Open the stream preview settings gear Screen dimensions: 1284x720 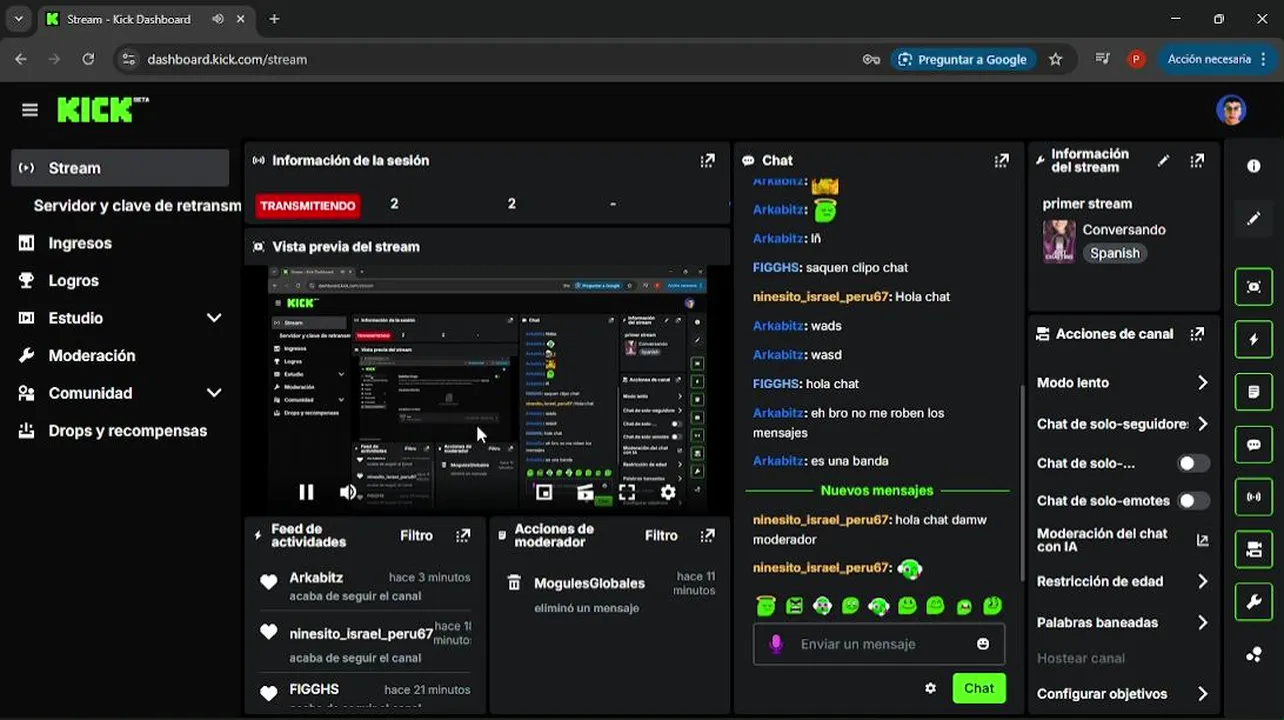[668, 492]
